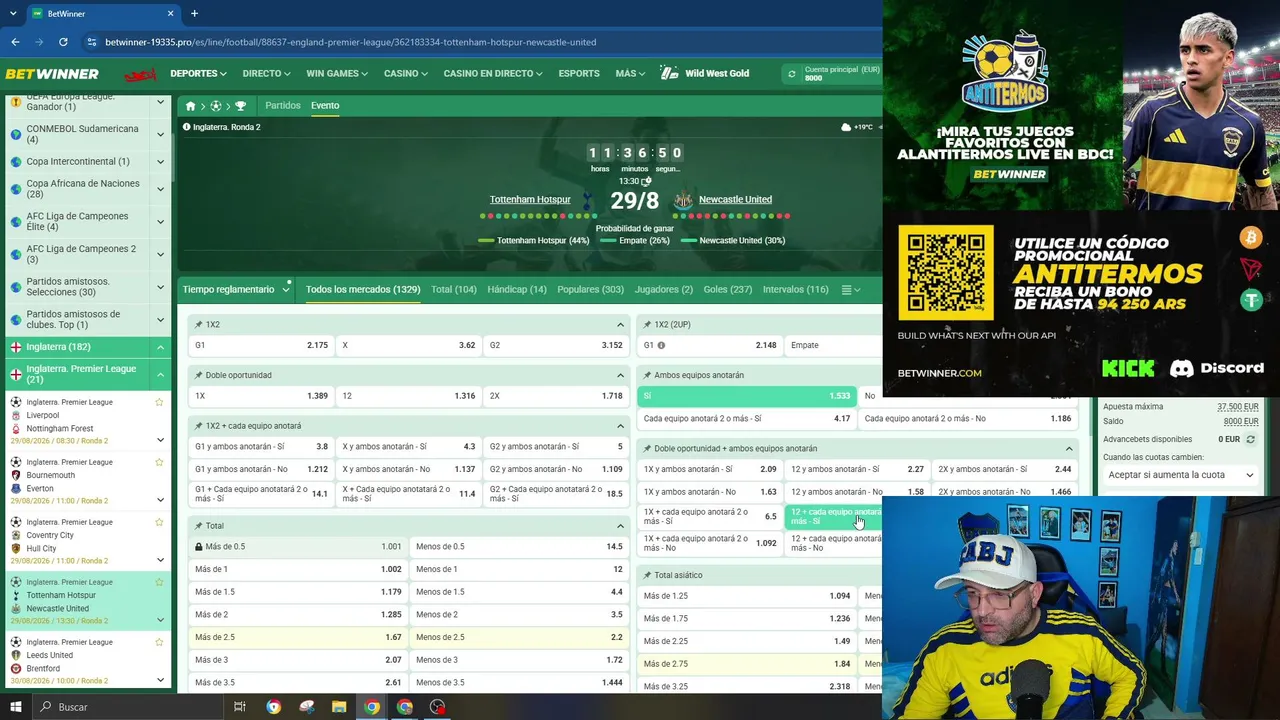Refresh Advancebets disponibles amount

coord(1250,439)
